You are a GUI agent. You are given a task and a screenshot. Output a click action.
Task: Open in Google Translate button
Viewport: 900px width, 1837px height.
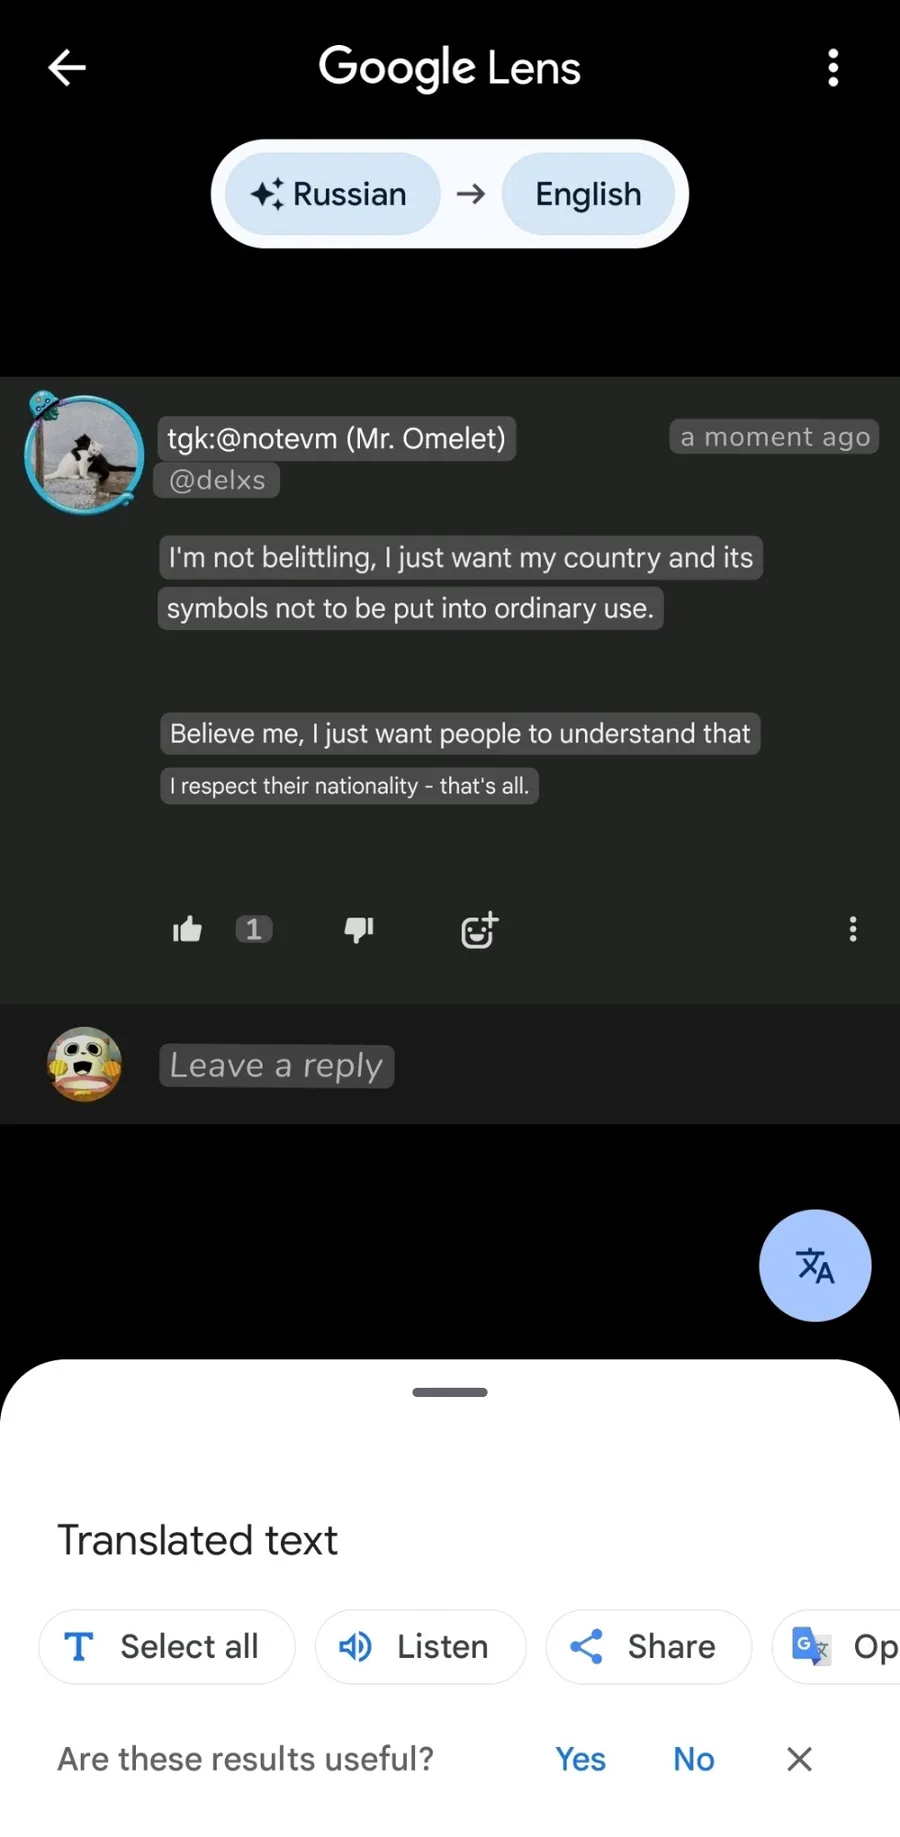coord(837,1646)
